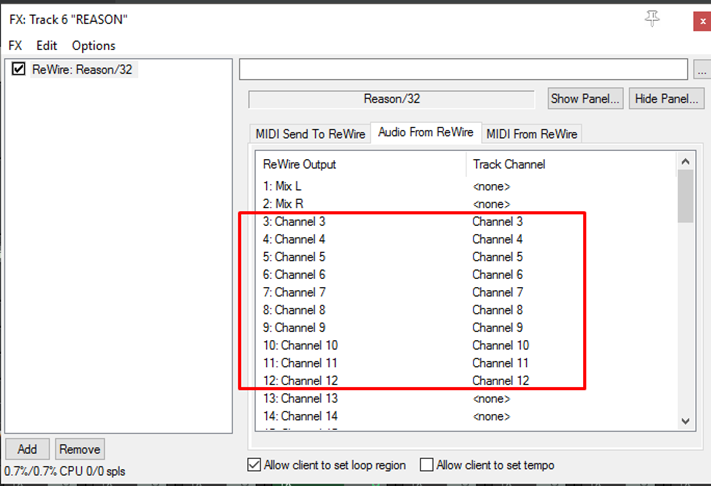
Task: Switch to MIDI From ReWire tab
Action: point(532,134)
